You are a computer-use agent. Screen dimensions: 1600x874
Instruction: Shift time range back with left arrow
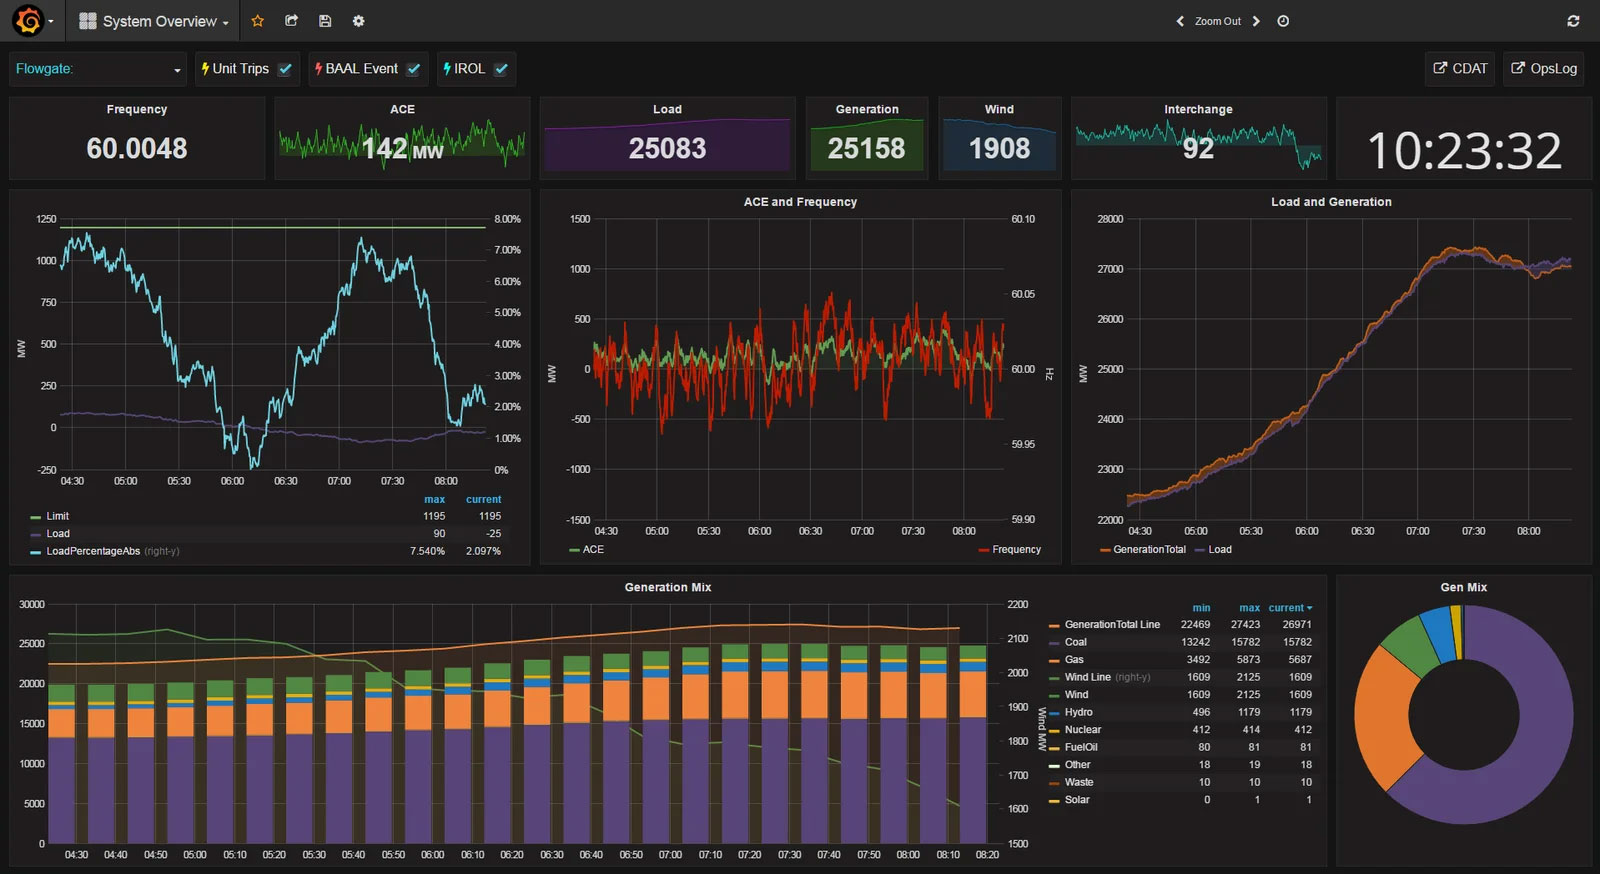(1180, 21)
